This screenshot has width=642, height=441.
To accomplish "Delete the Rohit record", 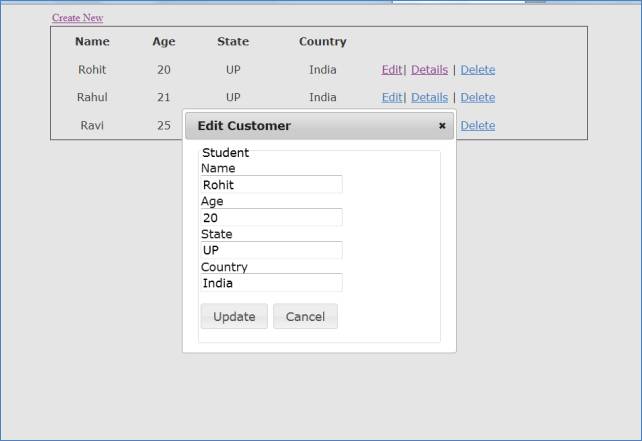I will (477, 70).
